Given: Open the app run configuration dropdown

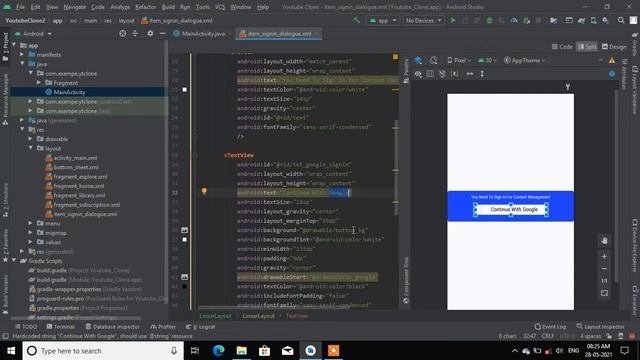Looking at the screenshot, I should (383, 20).
